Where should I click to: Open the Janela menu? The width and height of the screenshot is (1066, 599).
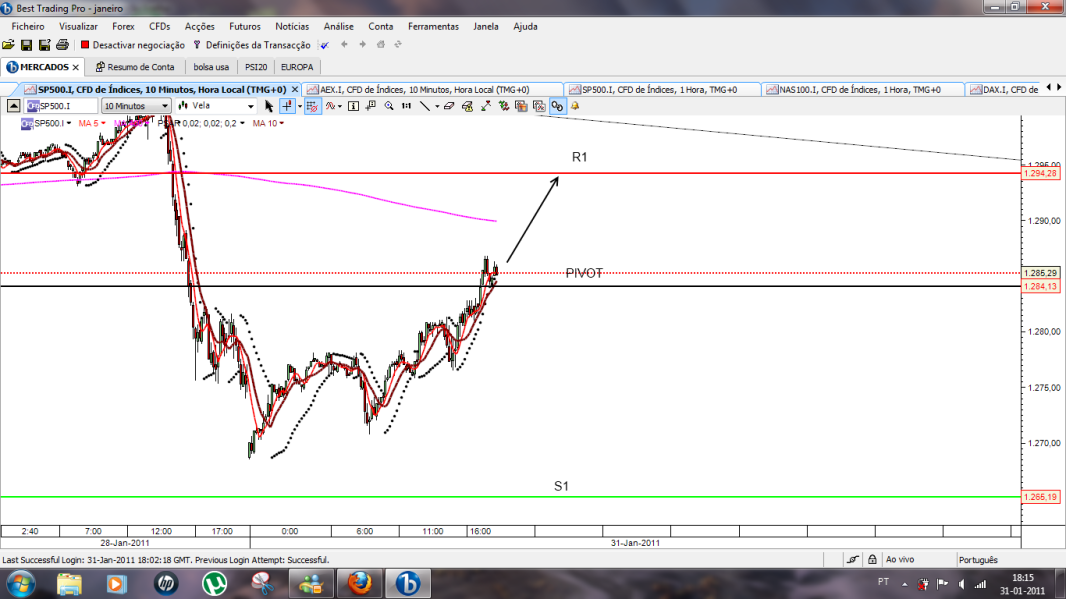pos(485,27)
